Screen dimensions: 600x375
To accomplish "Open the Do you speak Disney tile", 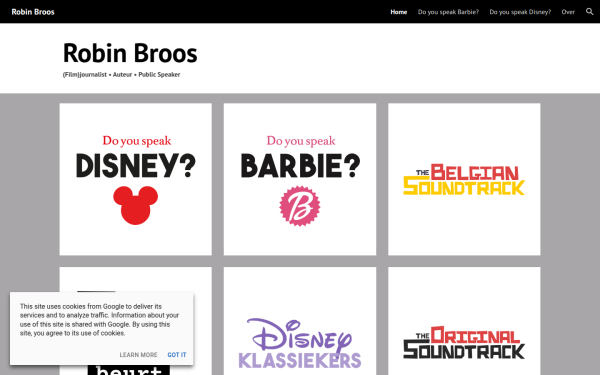I will [135, 179].
